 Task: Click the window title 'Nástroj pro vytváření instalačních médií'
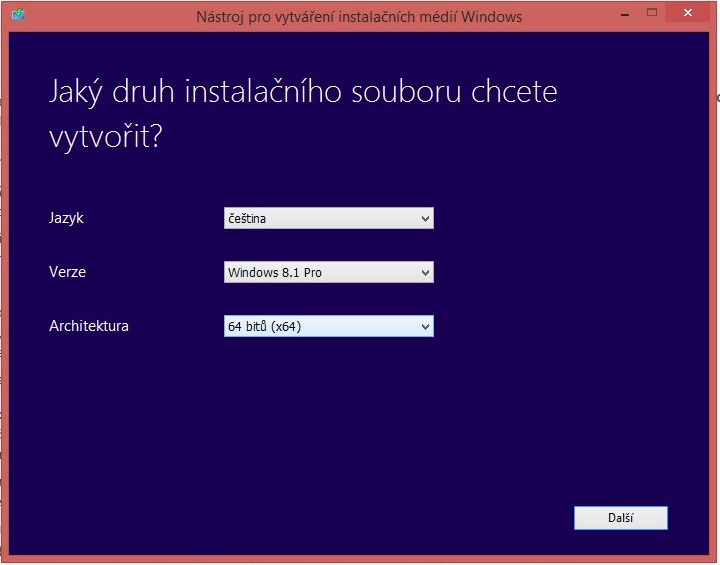coord(330,16)
